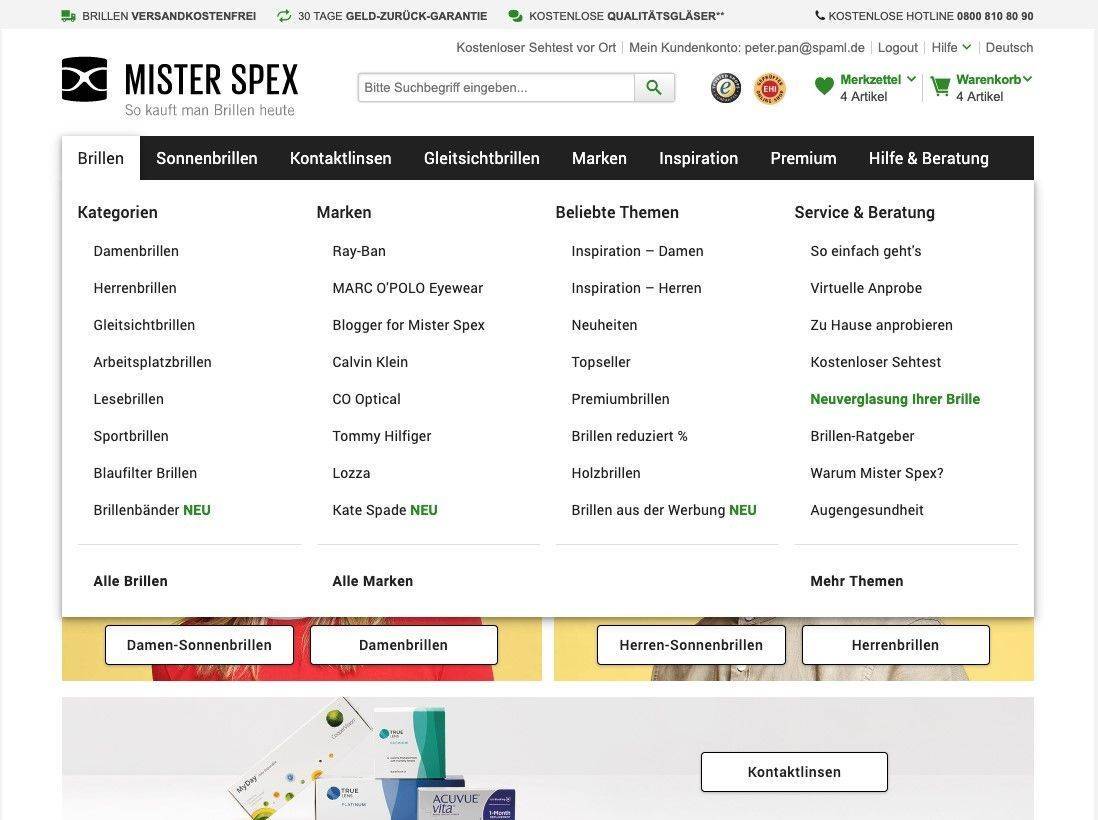Open Brillenbänder NEU category
Screen dimensions: 1098x820
[x=152, y=510]
